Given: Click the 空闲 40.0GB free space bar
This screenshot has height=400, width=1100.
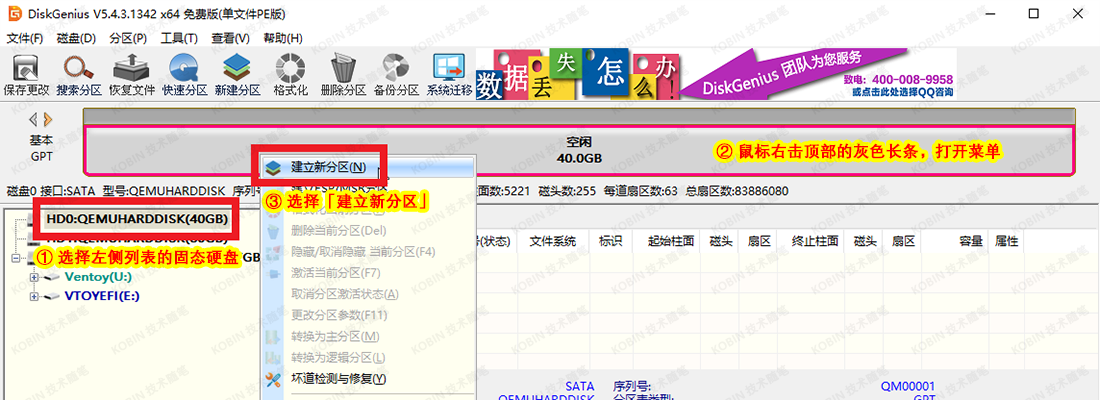Looking at the screenshot, I should (x=579, y=149).
